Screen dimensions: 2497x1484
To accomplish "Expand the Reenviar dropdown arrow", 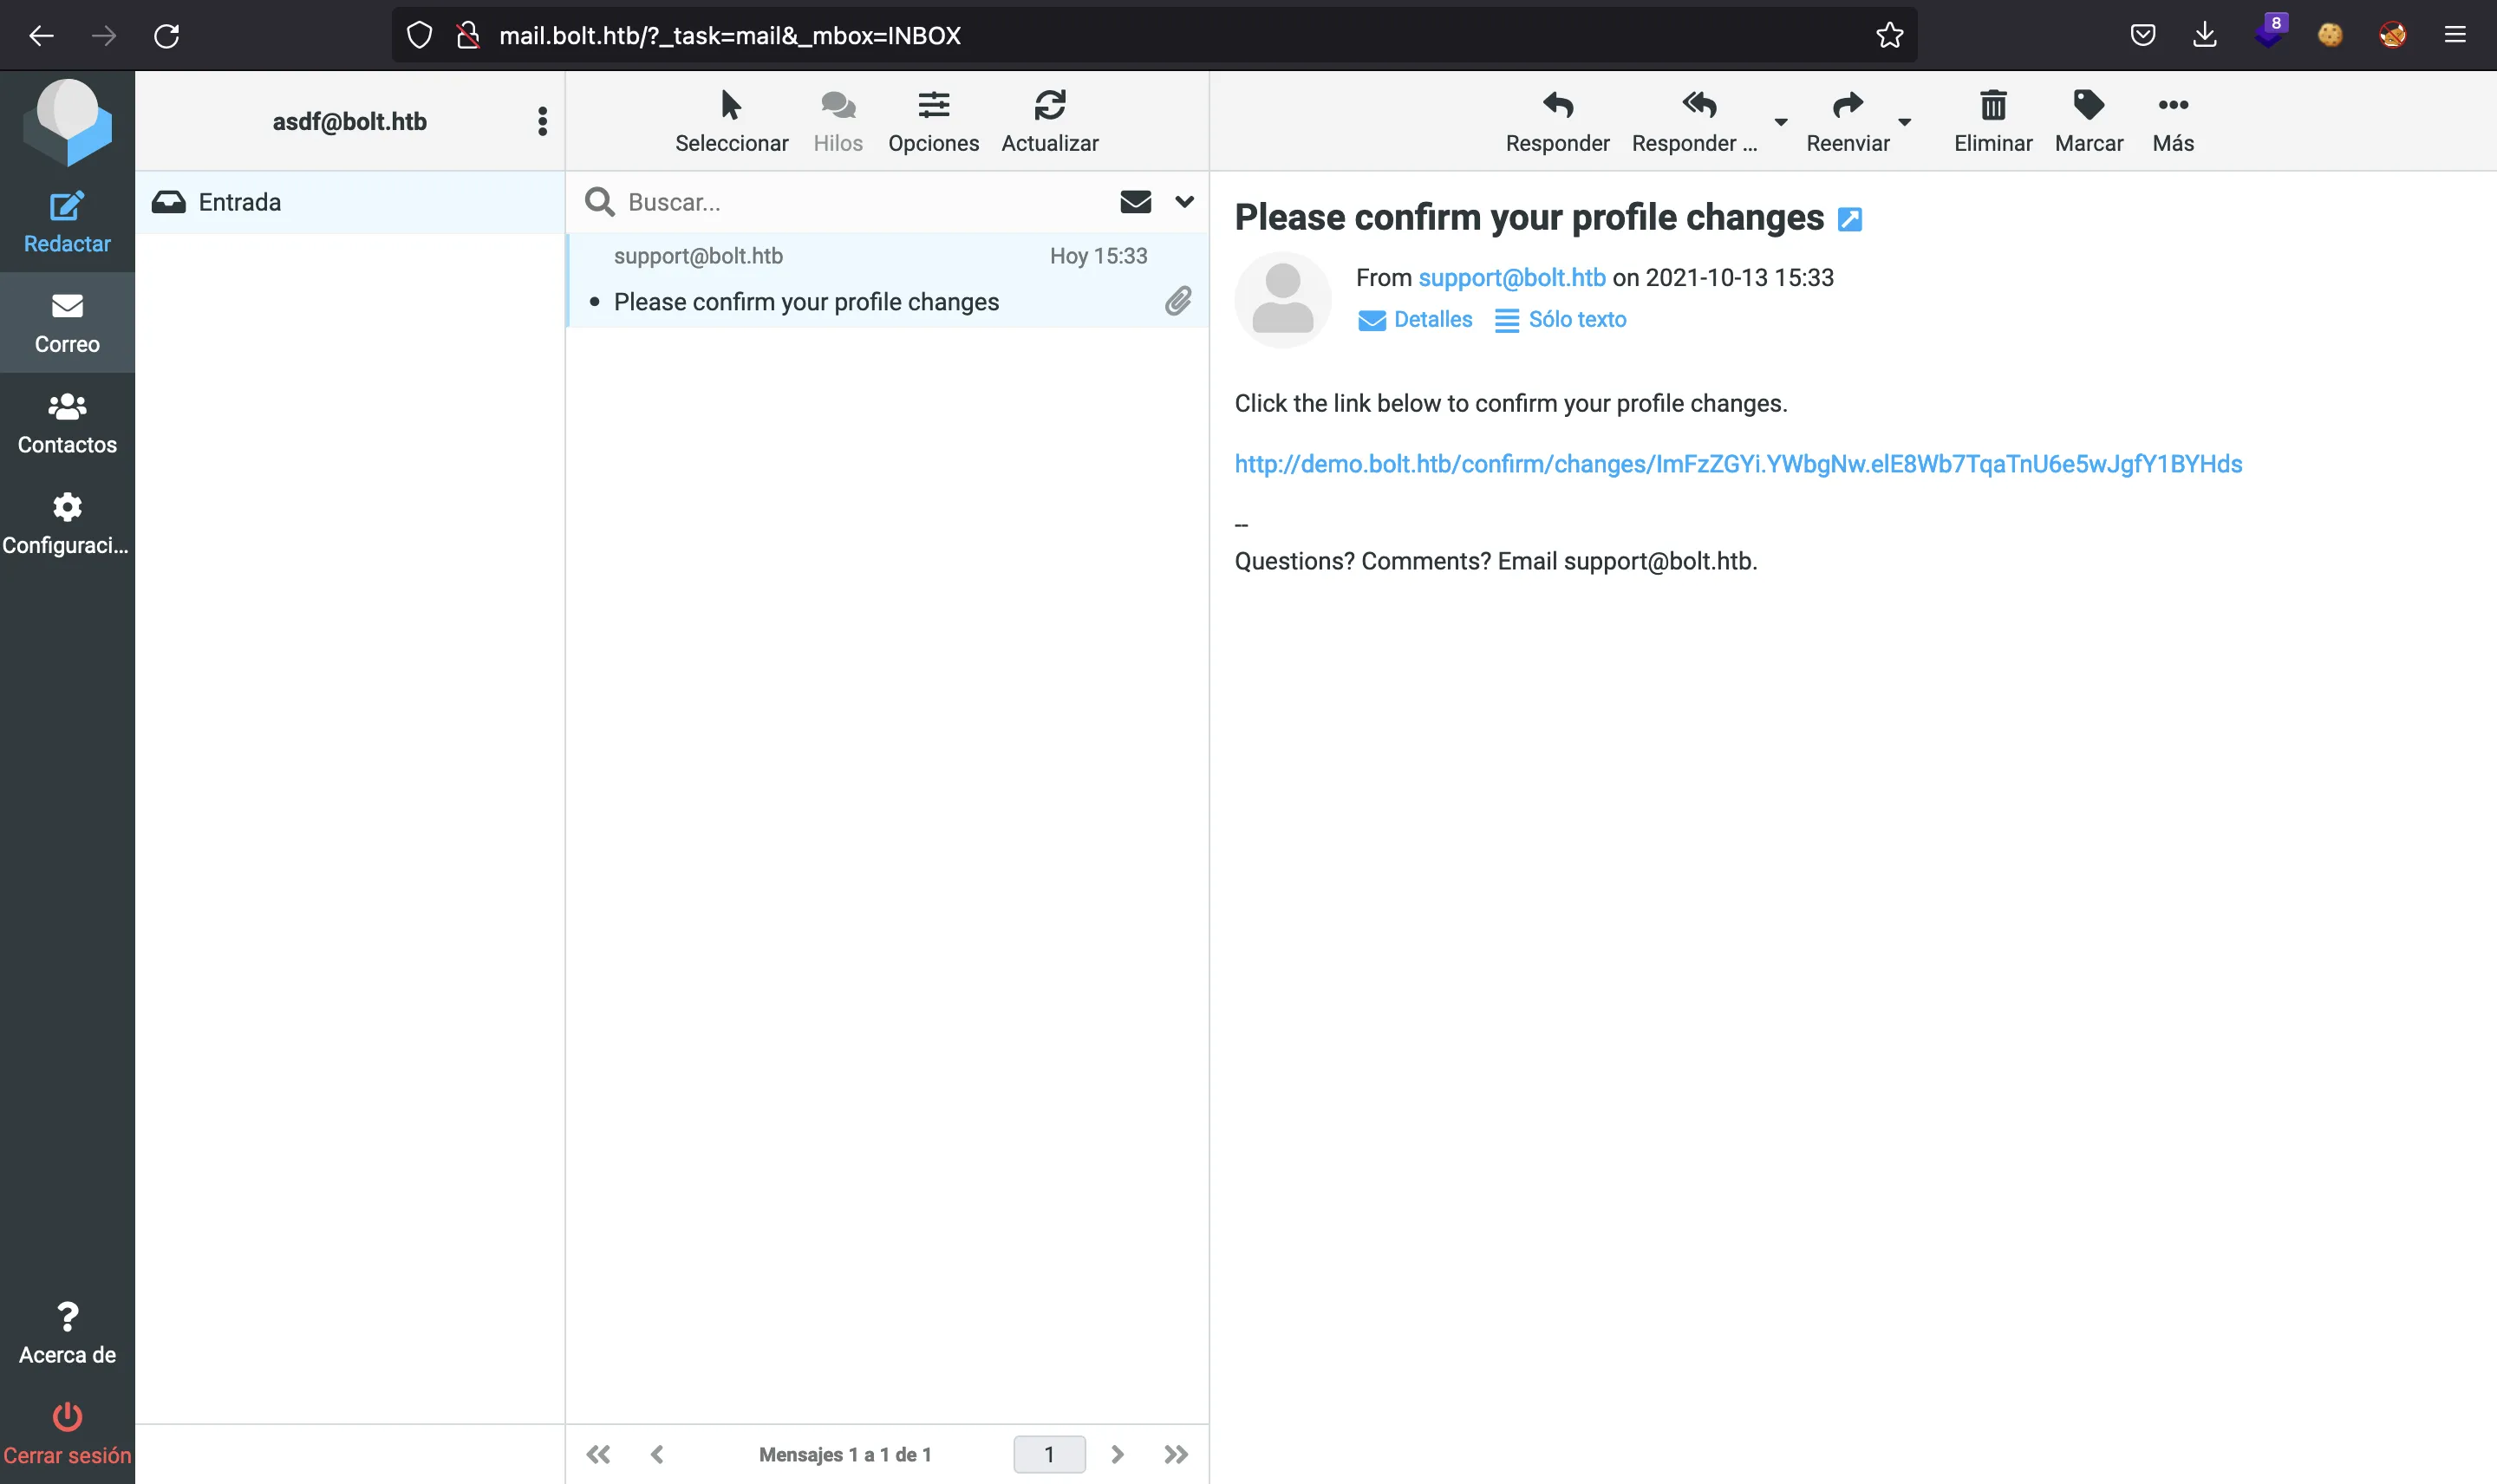I will (x=1907, y=122).
